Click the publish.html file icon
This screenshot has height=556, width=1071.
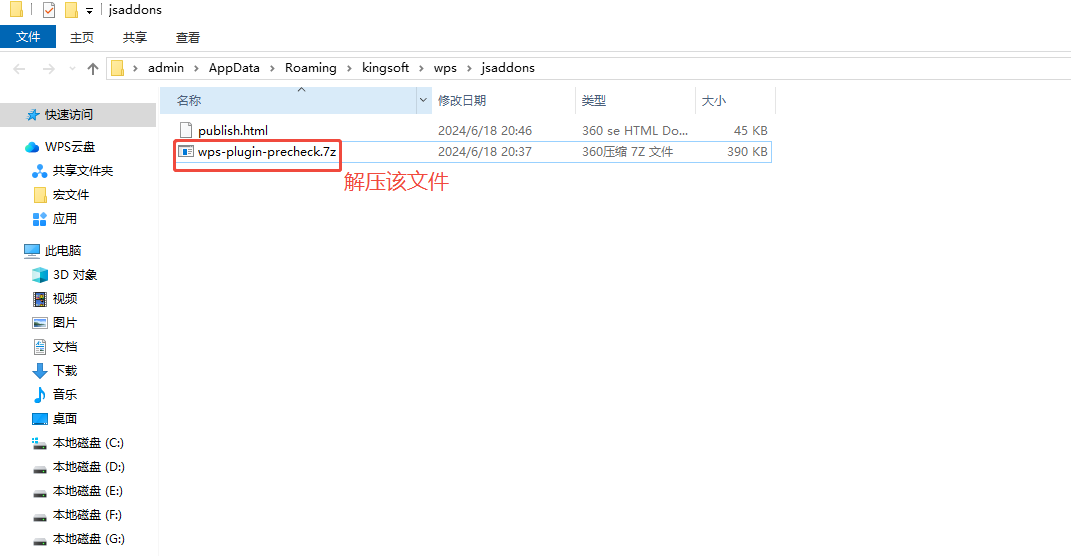[186, 130]
